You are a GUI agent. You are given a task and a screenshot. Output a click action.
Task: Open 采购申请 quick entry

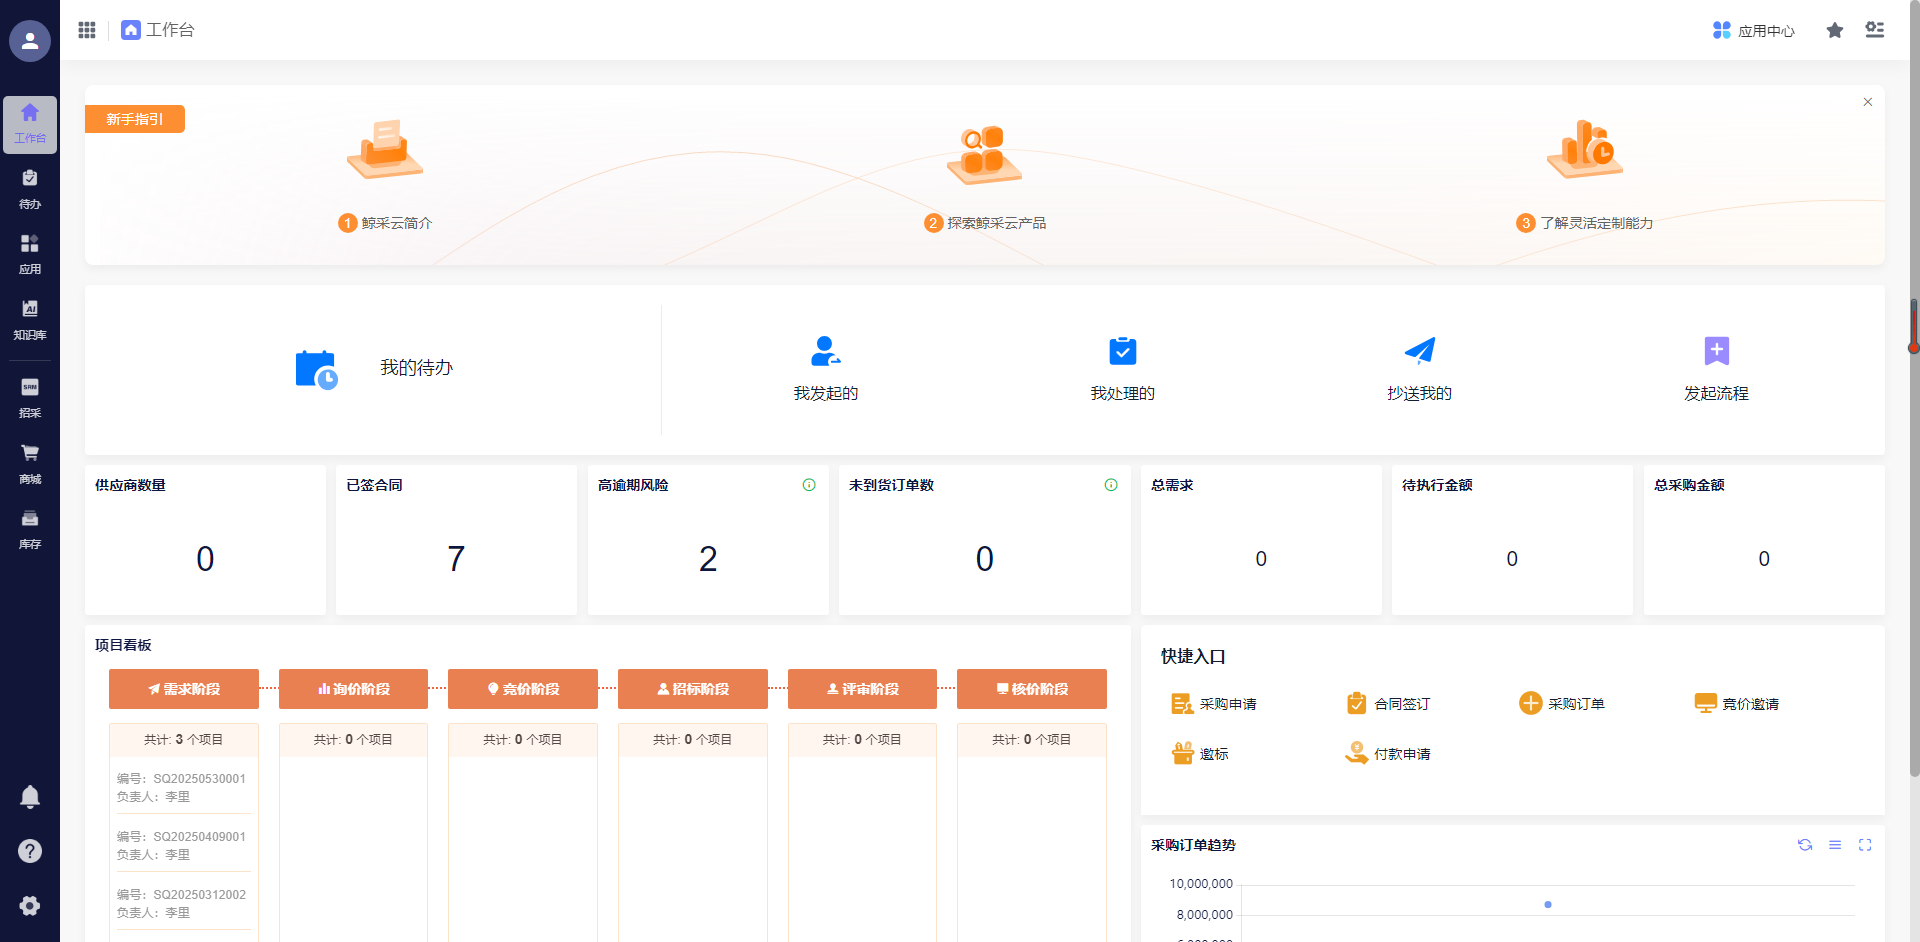coord(1214,704)
